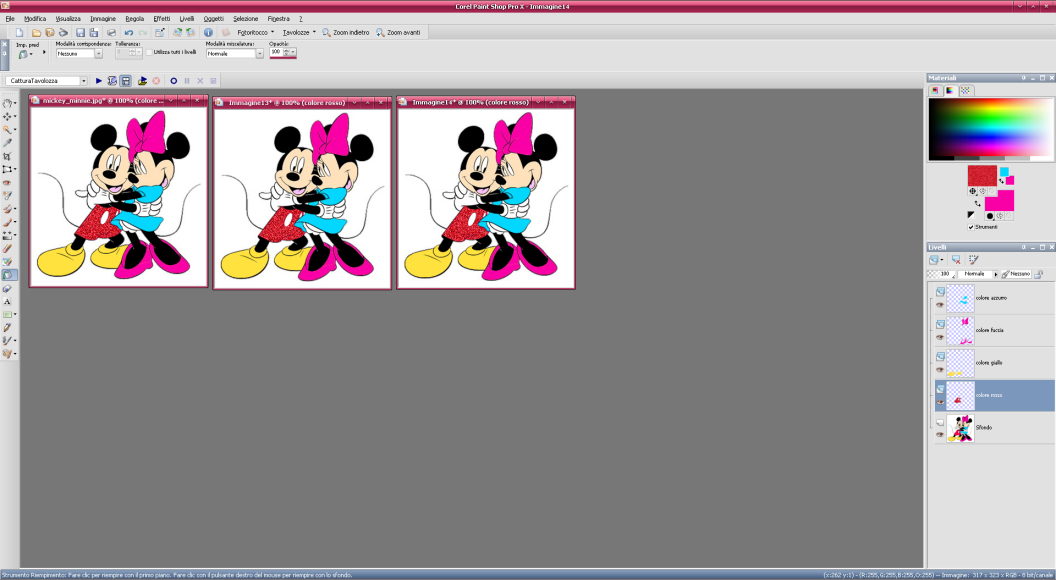
Task: Run the selected script with play button
Action: tap(98, 81)
